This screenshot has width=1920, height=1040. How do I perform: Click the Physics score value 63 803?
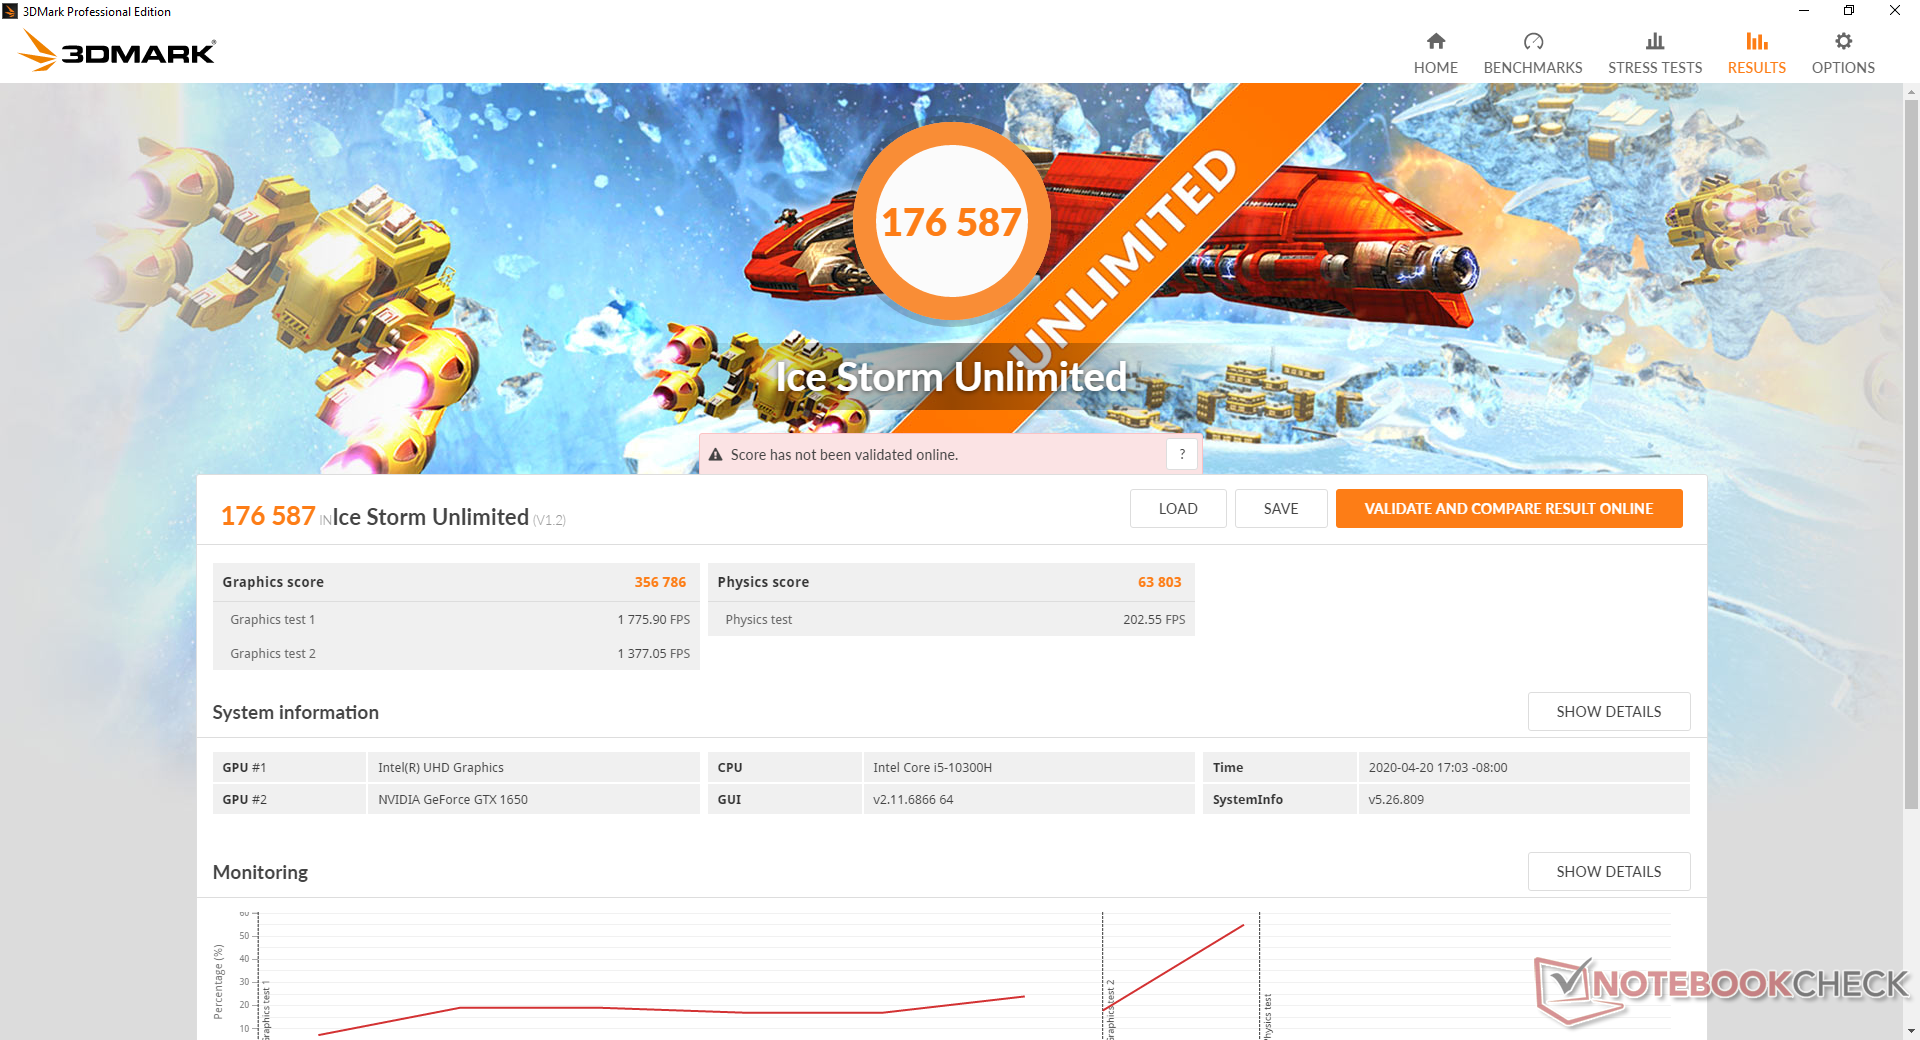[x=1159, y=582]
